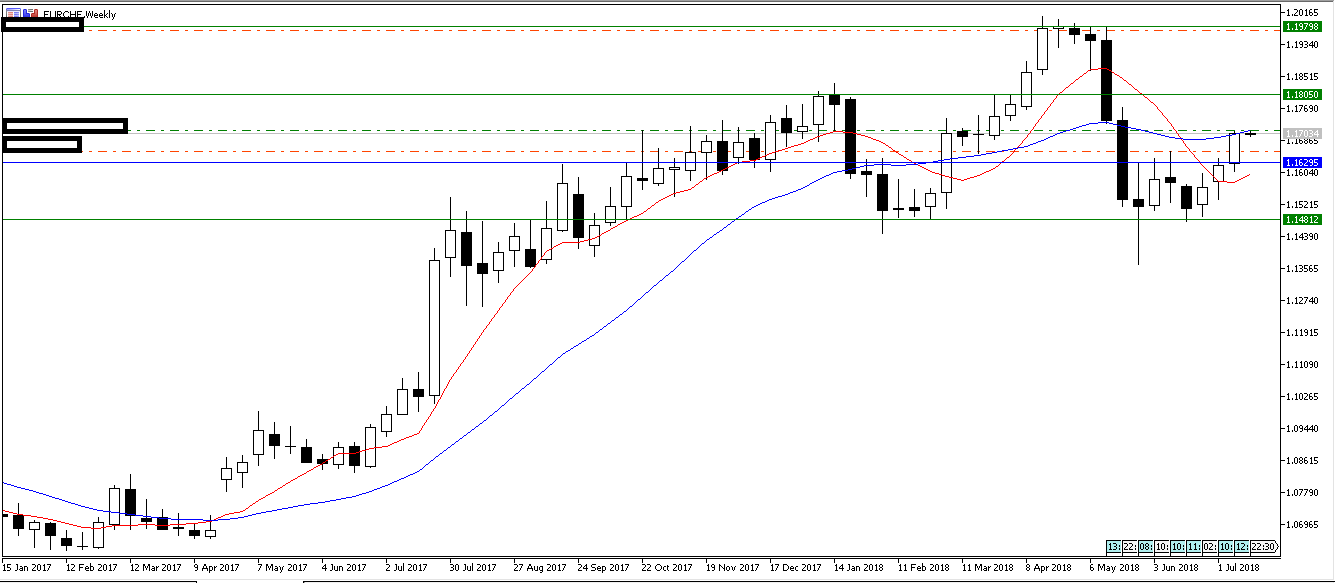
Task: Click the 1.07790 price scale value
Action: pos(1304,493)
